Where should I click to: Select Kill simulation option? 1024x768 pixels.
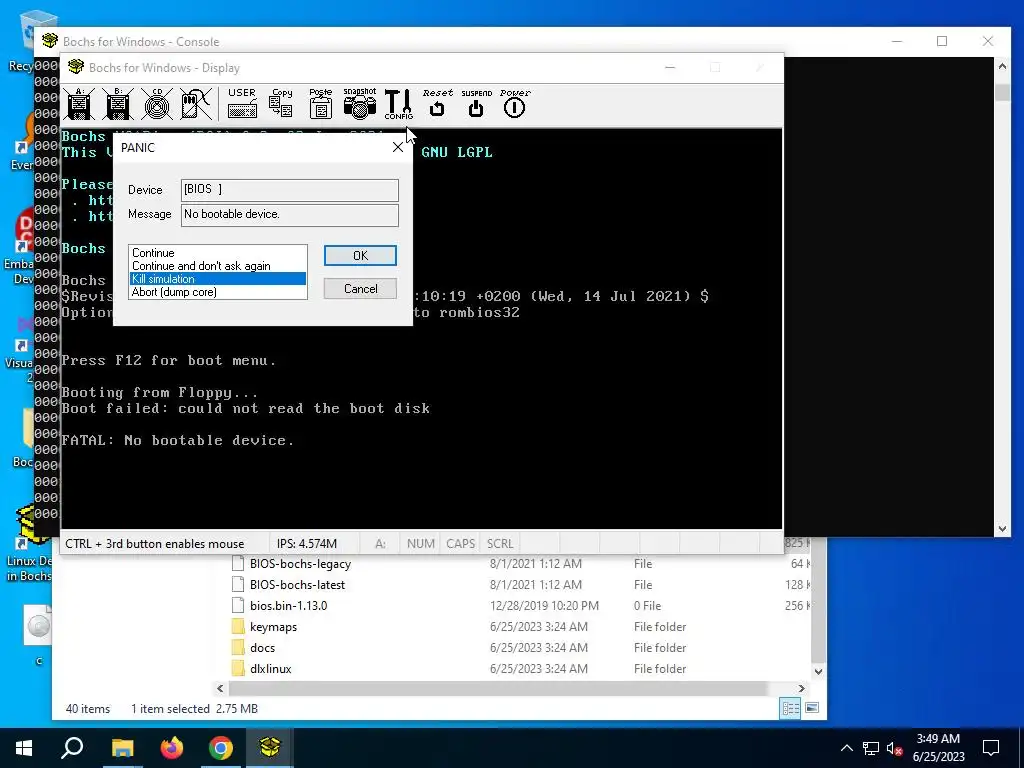(218, 279)
